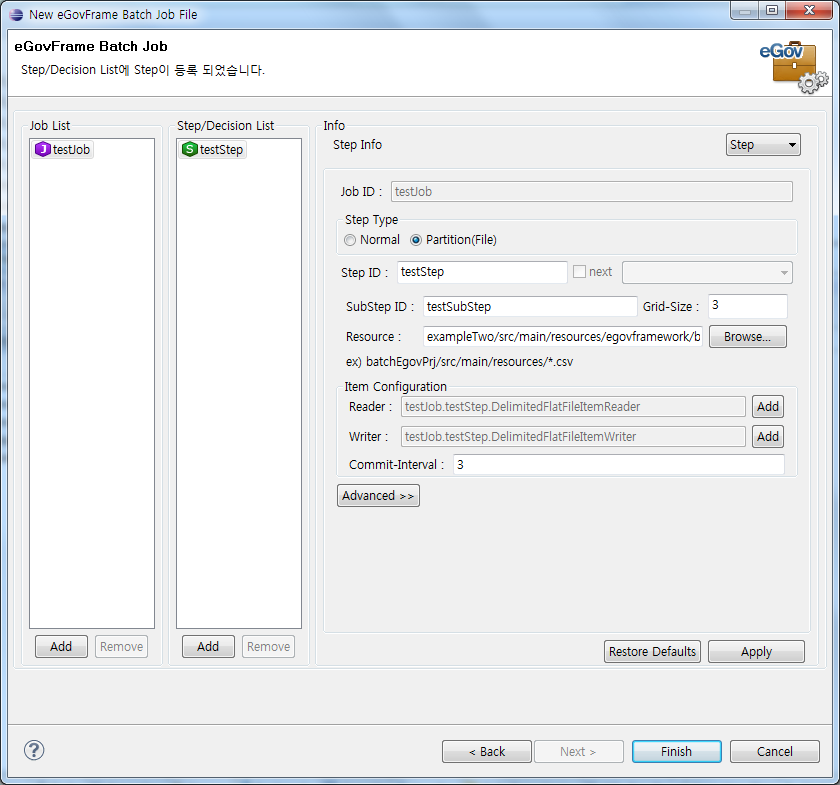The image size is (840, 785).
Task: Maximize the dialog window
Action: point(772,10)
